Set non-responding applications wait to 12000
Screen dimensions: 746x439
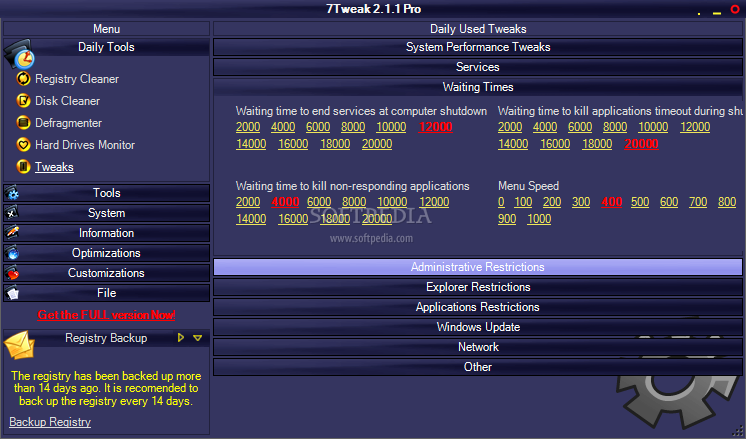pos(434,202)
